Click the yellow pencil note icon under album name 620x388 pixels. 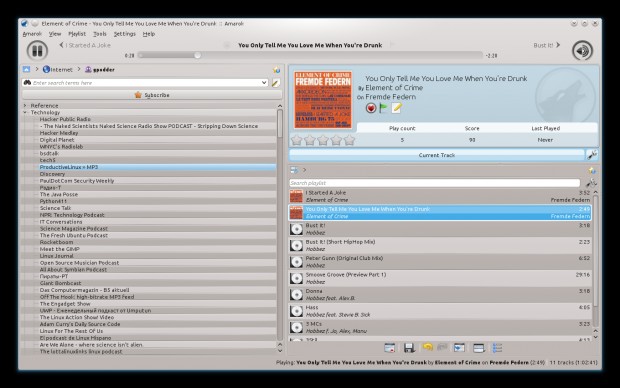pos(396,108)
